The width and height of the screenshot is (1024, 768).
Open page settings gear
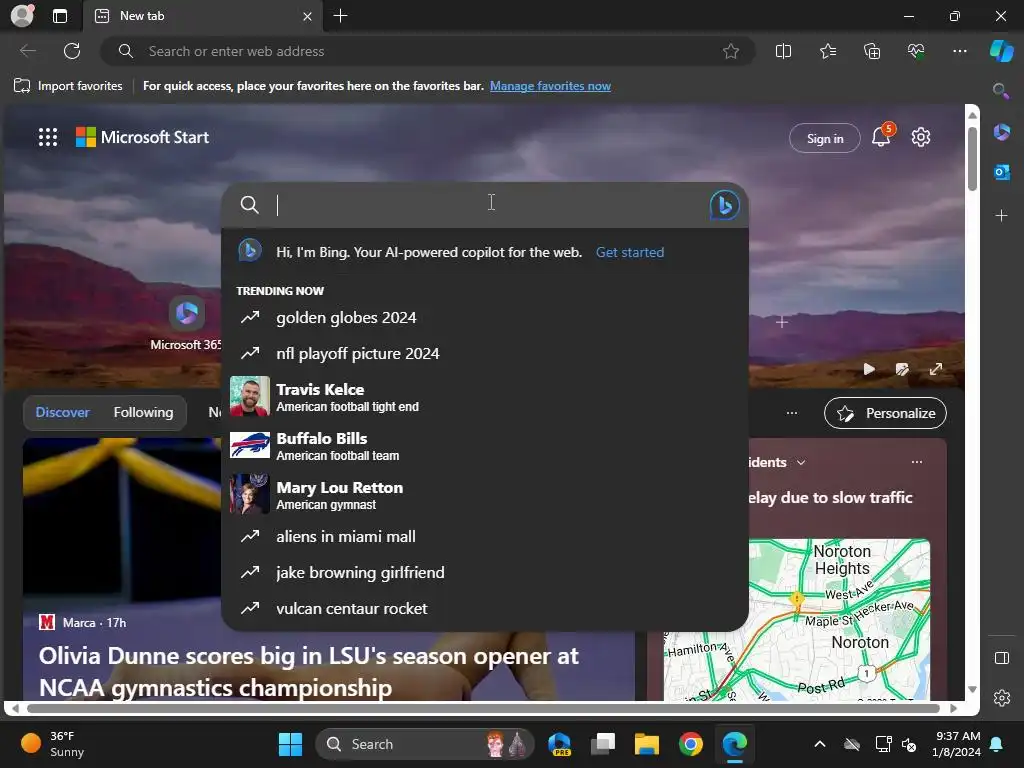(920, 137)
